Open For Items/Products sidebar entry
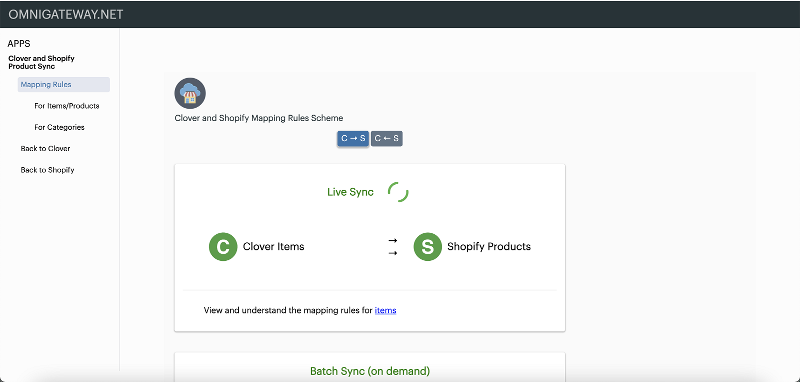 67,106
